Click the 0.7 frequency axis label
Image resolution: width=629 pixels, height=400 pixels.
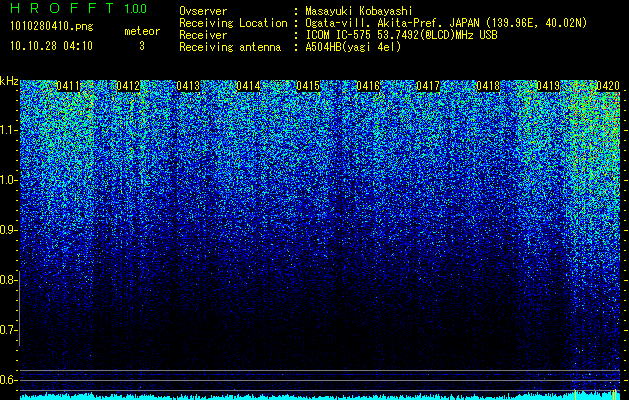(x=7, y=330)
